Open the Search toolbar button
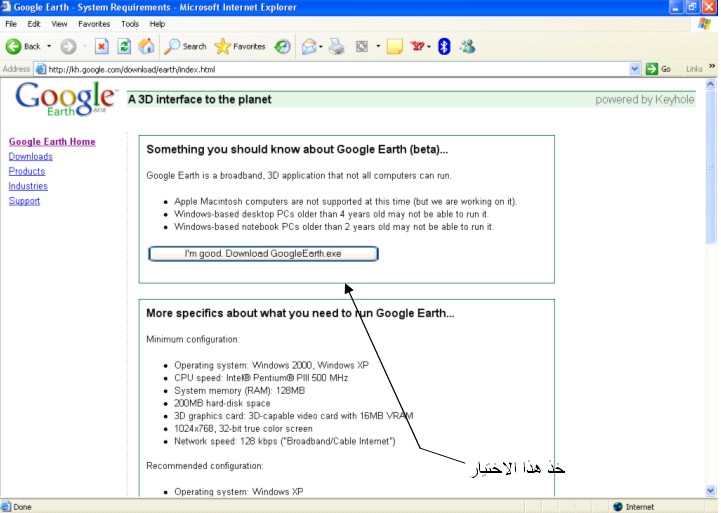This screenshot has width=721, height=513. [x=186, y=46]
